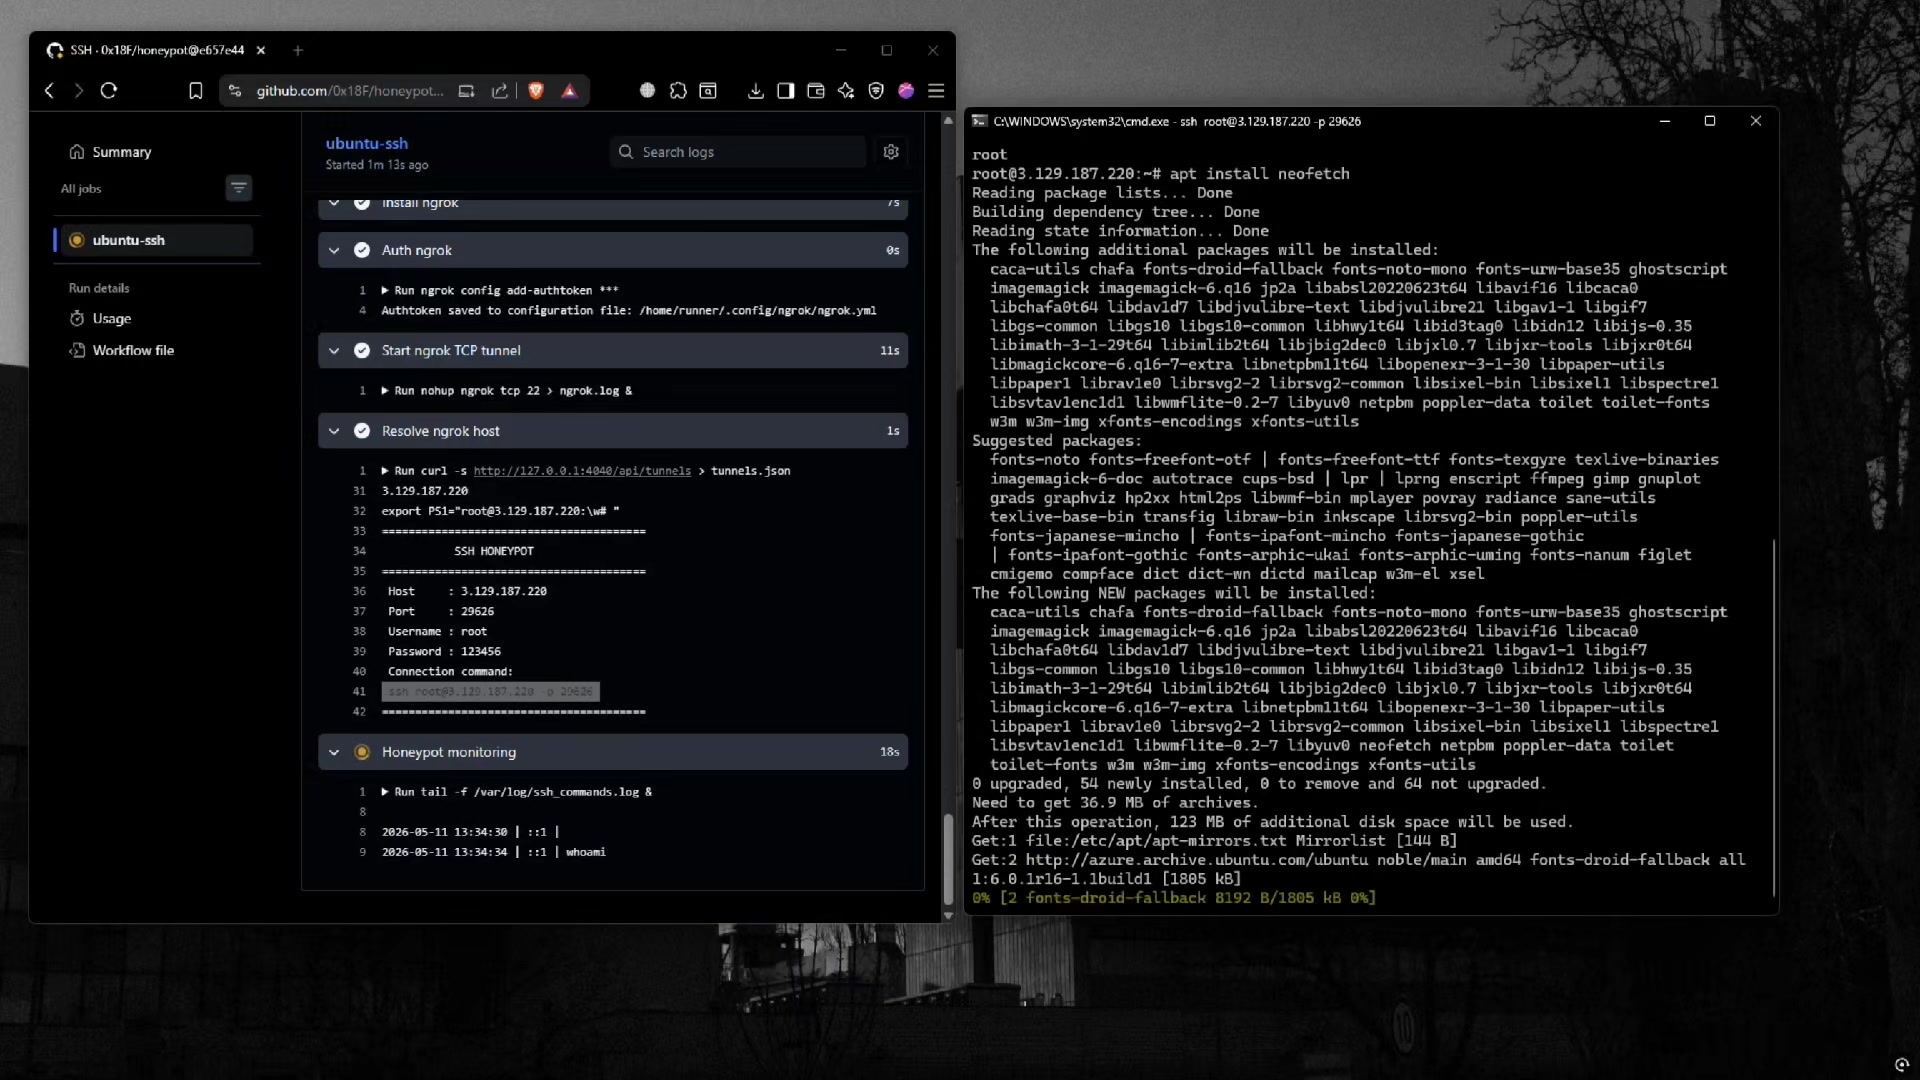Select the ubuntu-ssh job in sidebar
The image size is (1920, 1080).
[x=156, y=240]
